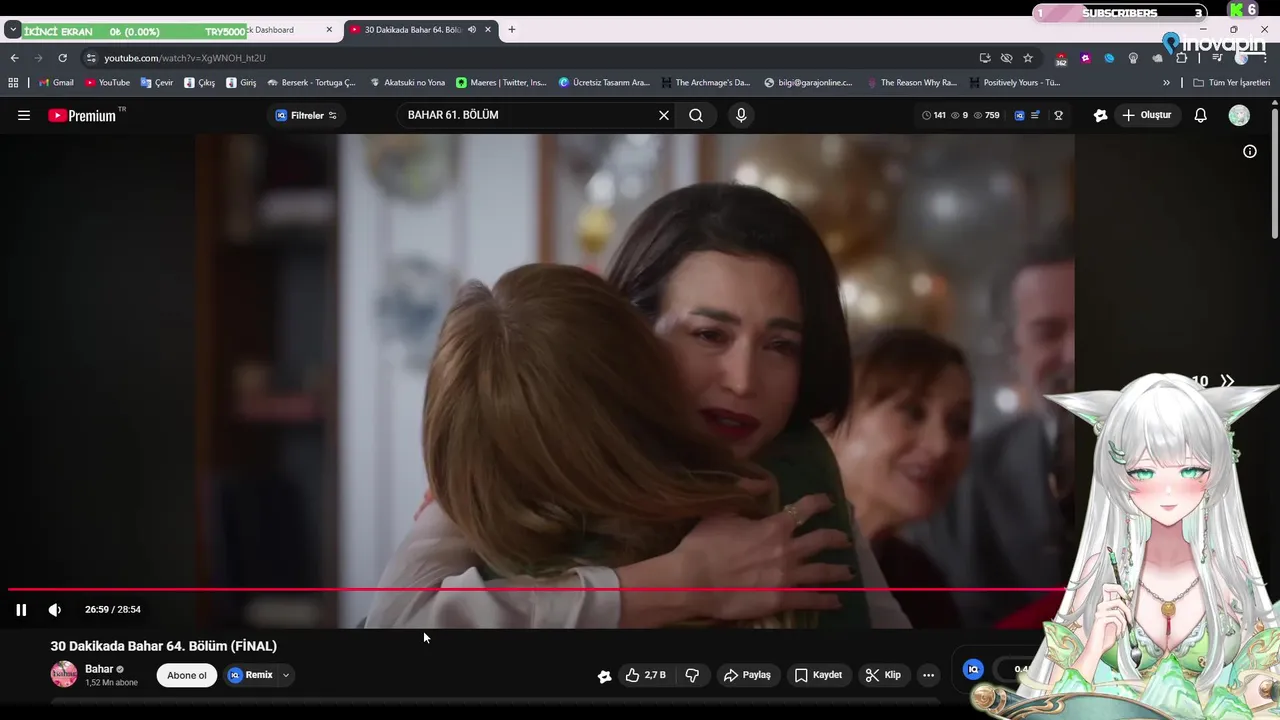Like the video, 2,7 B thumbs-up
The height and width of the screenshot is (720, 1280).
[646, 675]
